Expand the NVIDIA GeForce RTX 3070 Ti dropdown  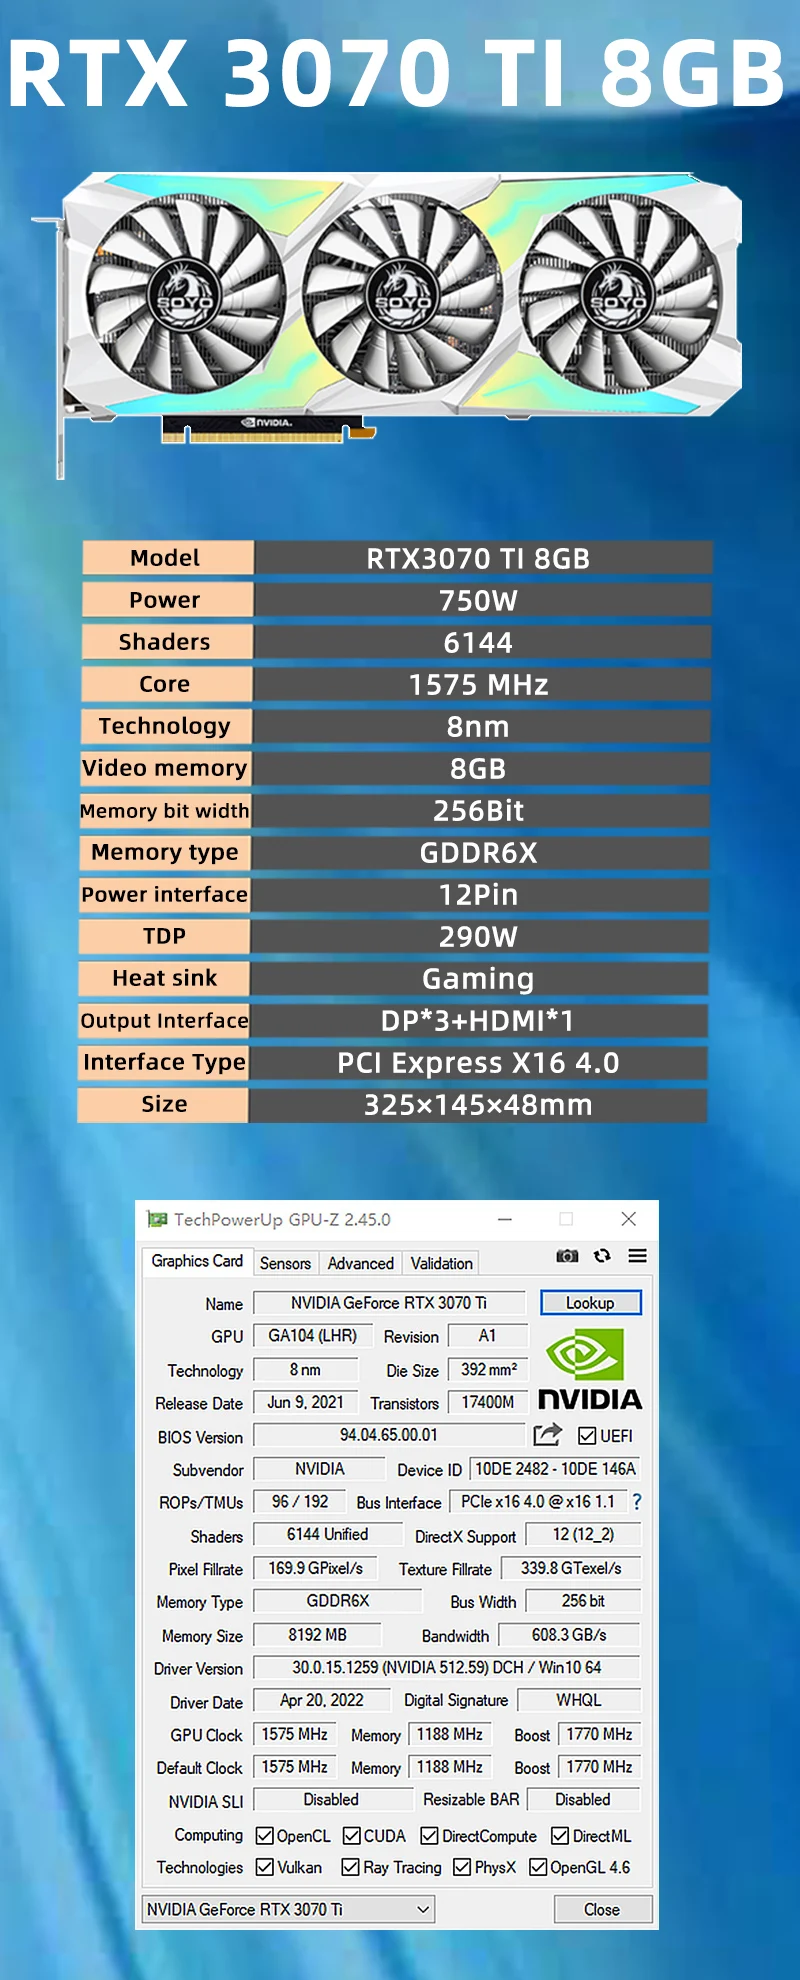423,1909
